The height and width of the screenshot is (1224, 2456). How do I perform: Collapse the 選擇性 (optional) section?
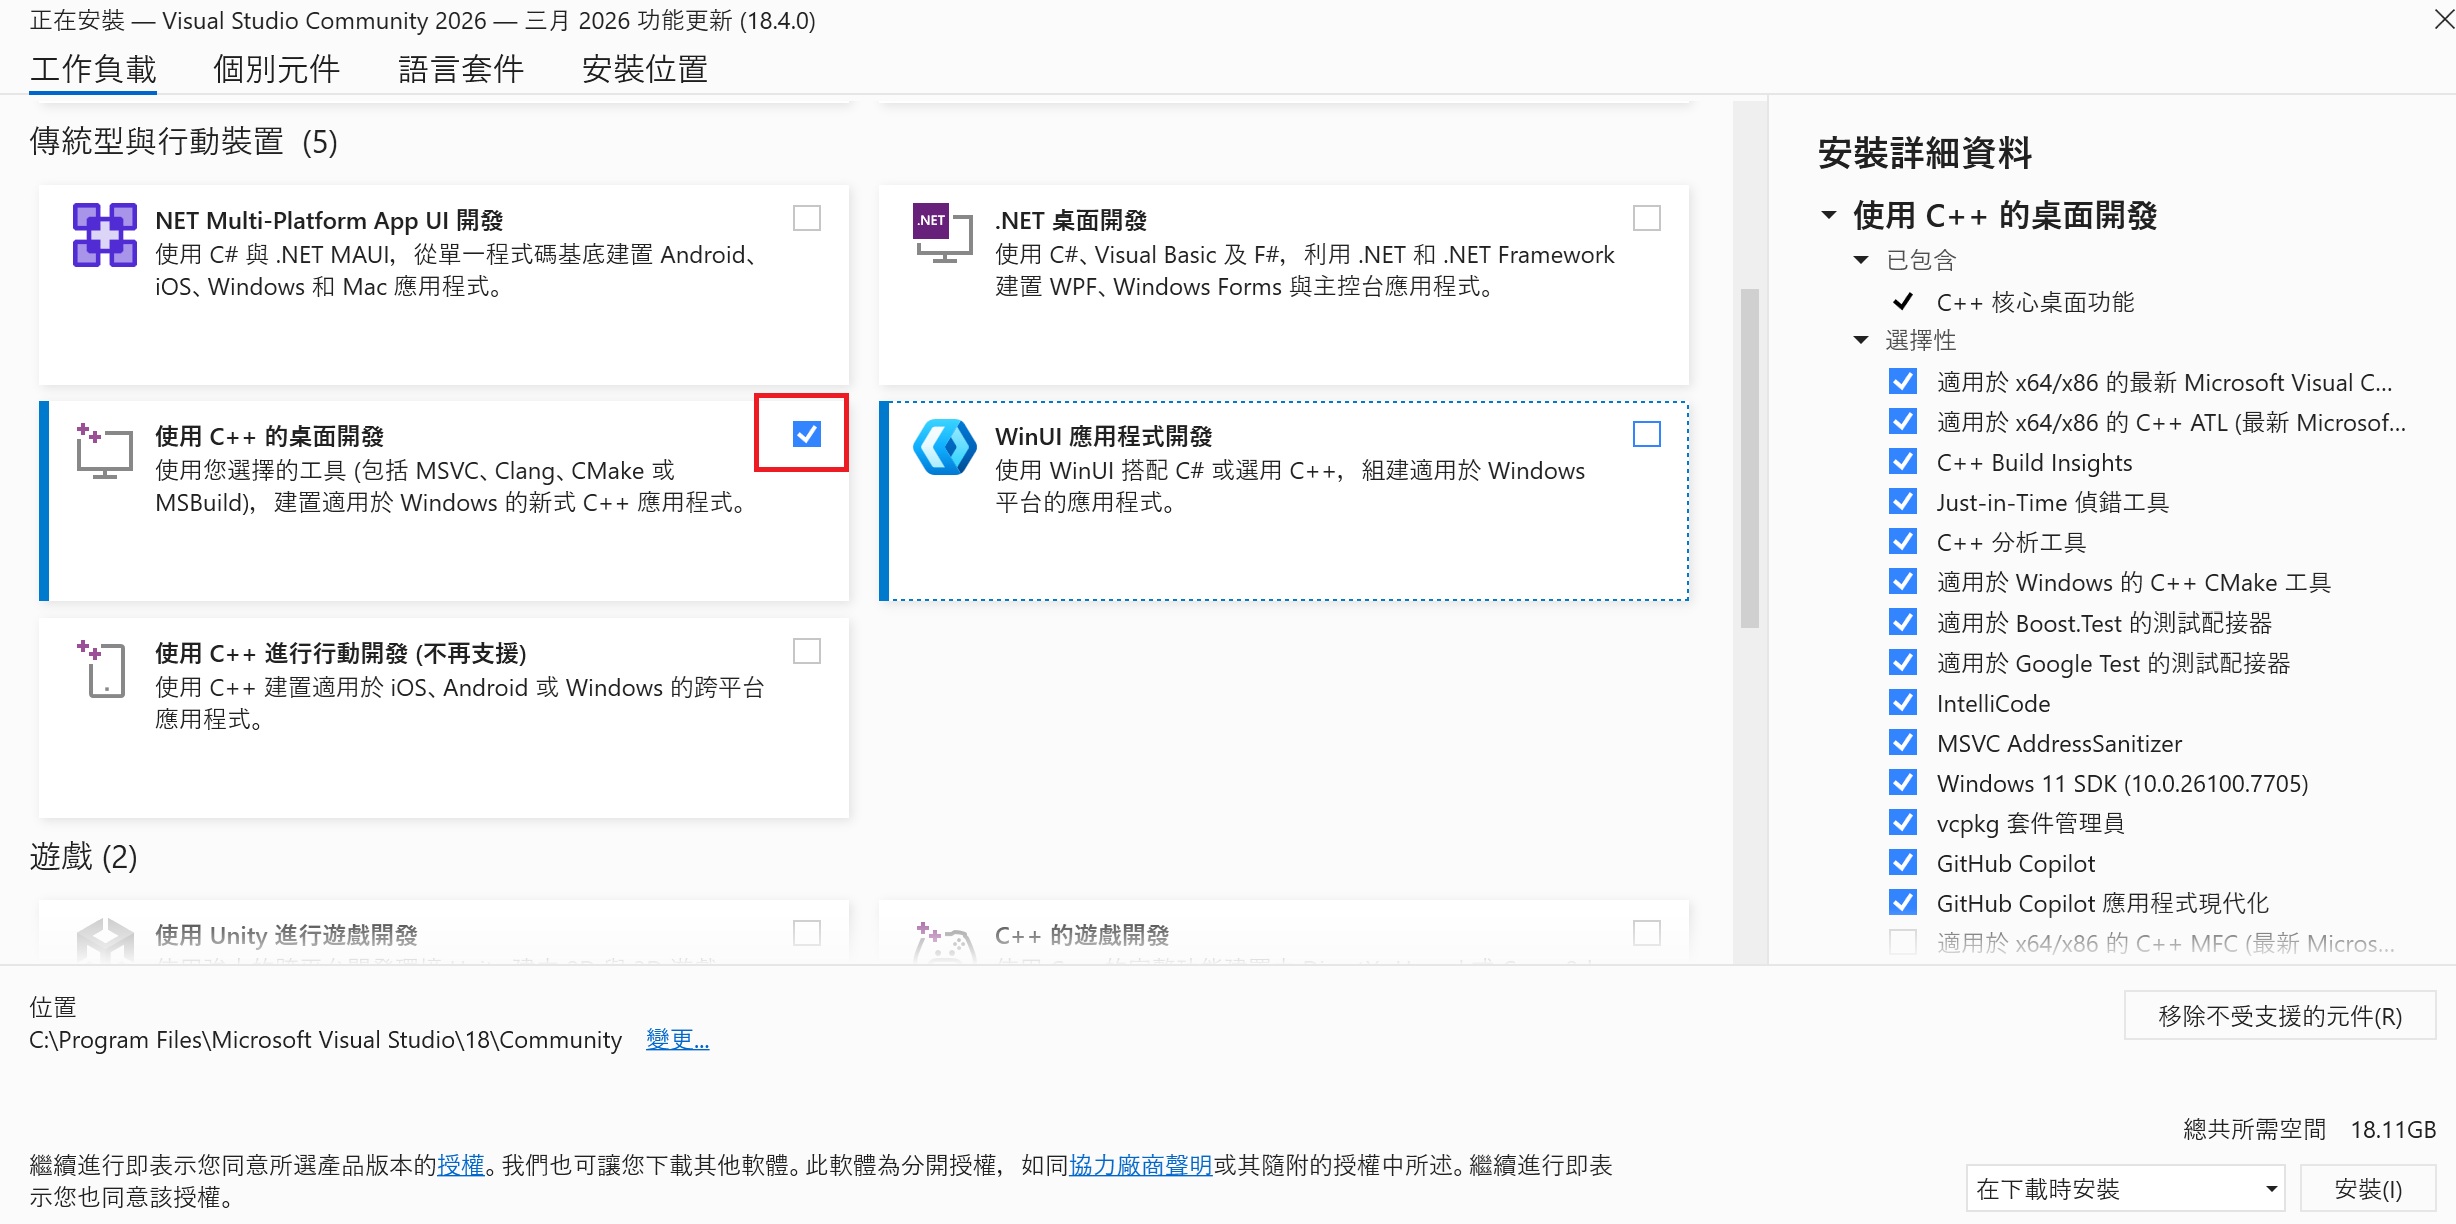pos(1861,340)
